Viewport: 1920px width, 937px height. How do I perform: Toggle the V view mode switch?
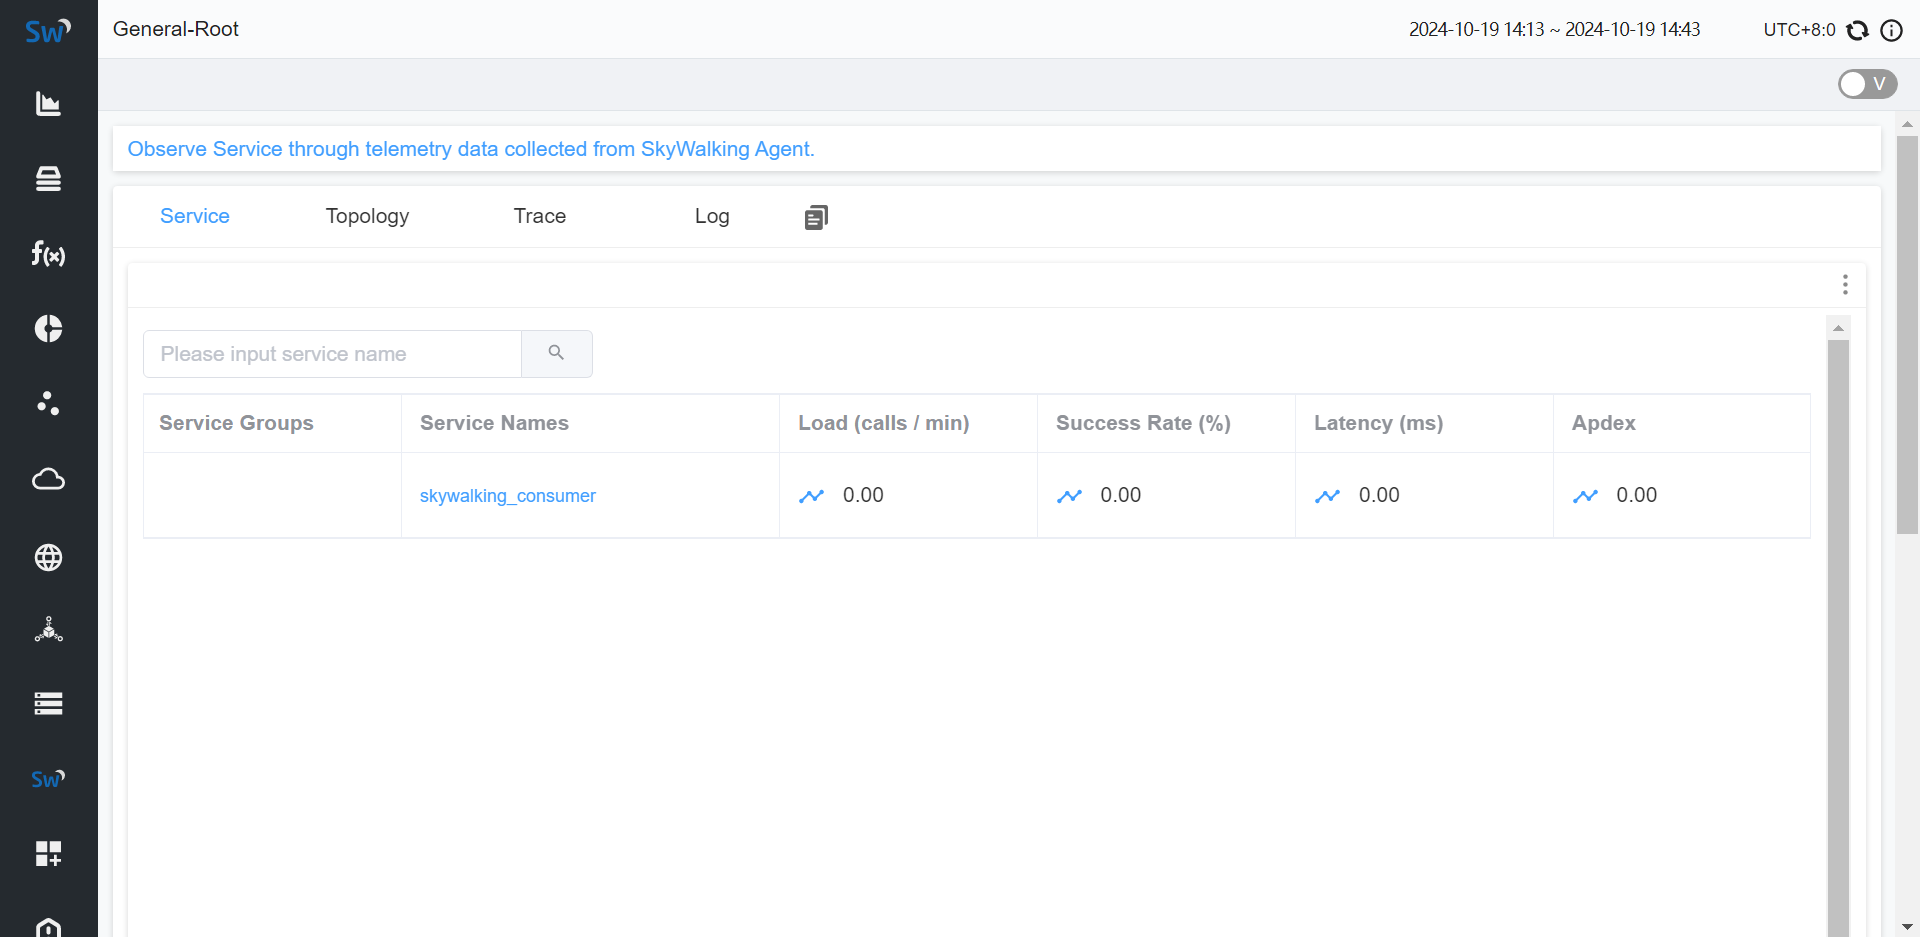1867,84
